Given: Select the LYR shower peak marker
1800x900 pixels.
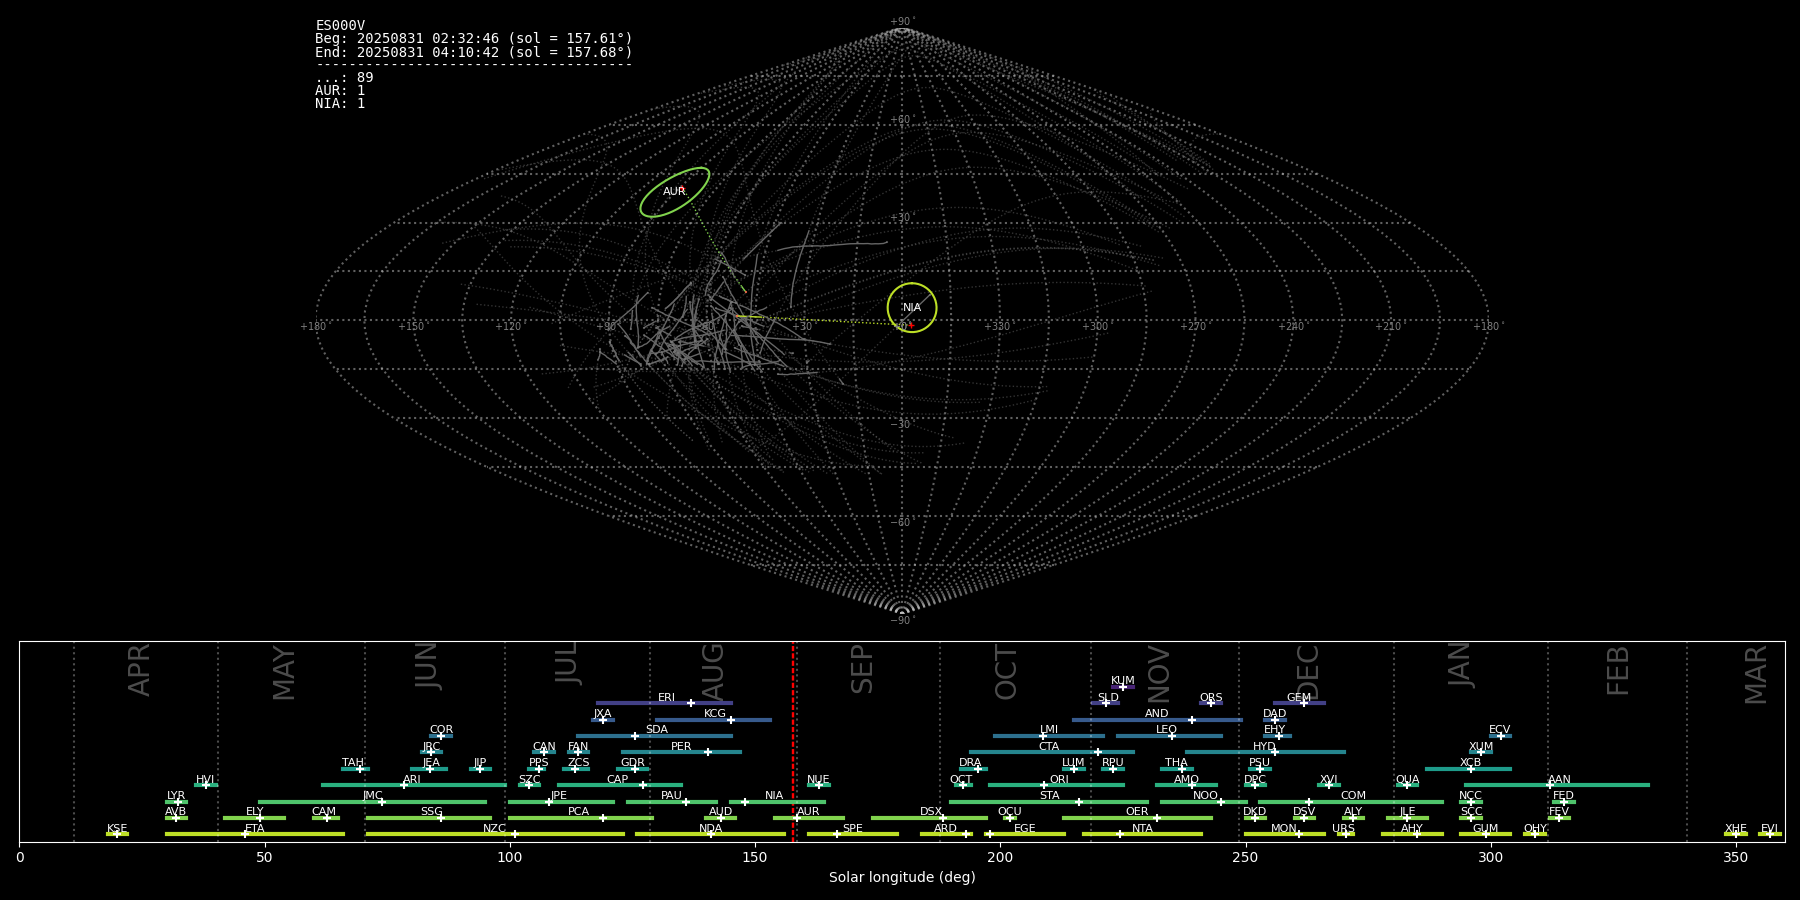Looking at the screenshot, I should pos(178,802).
